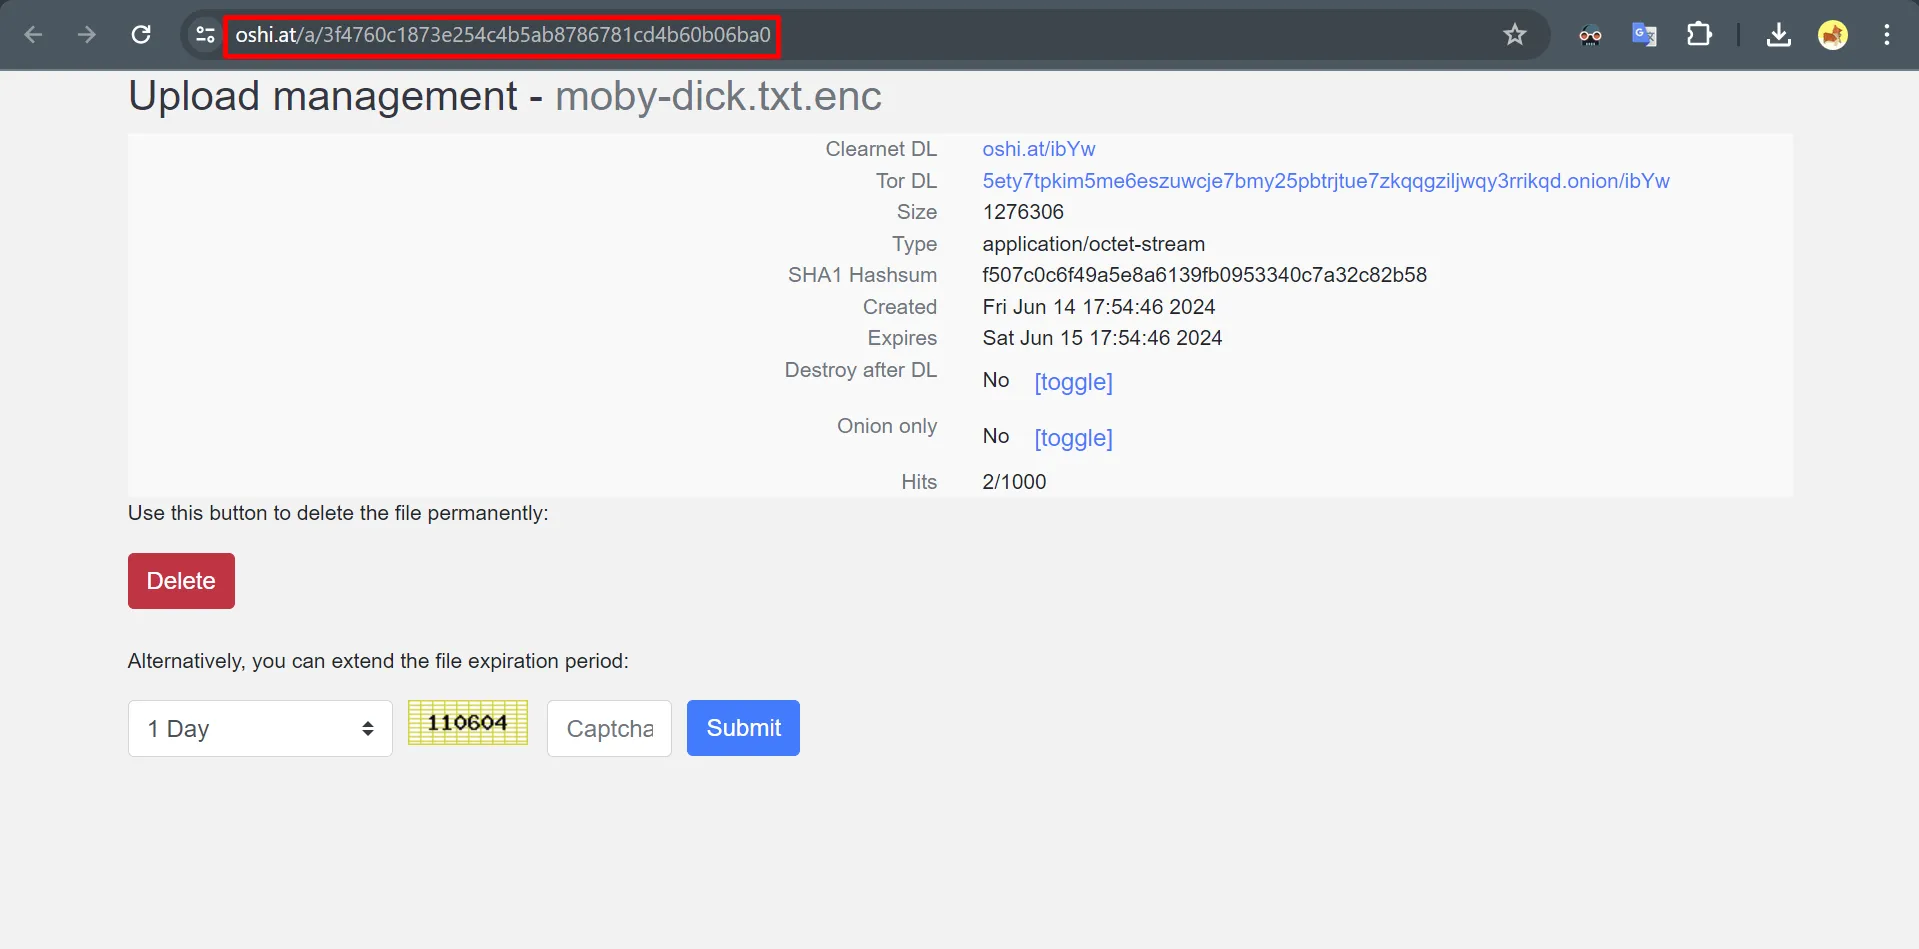Open the Chrome profile avatar
The height and width of the screenshot is (949, 1919).
point(1832,35)
